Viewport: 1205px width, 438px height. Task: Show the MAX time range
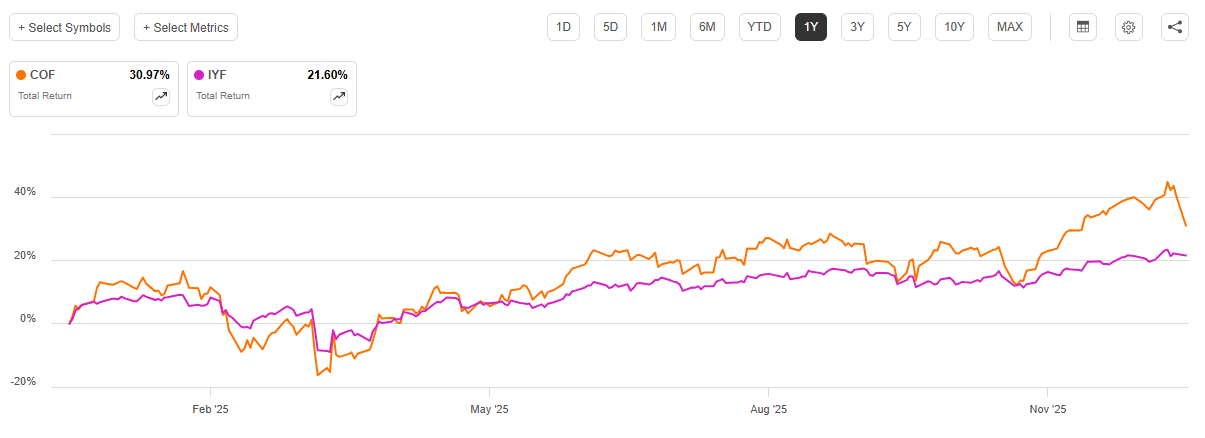1010,27
